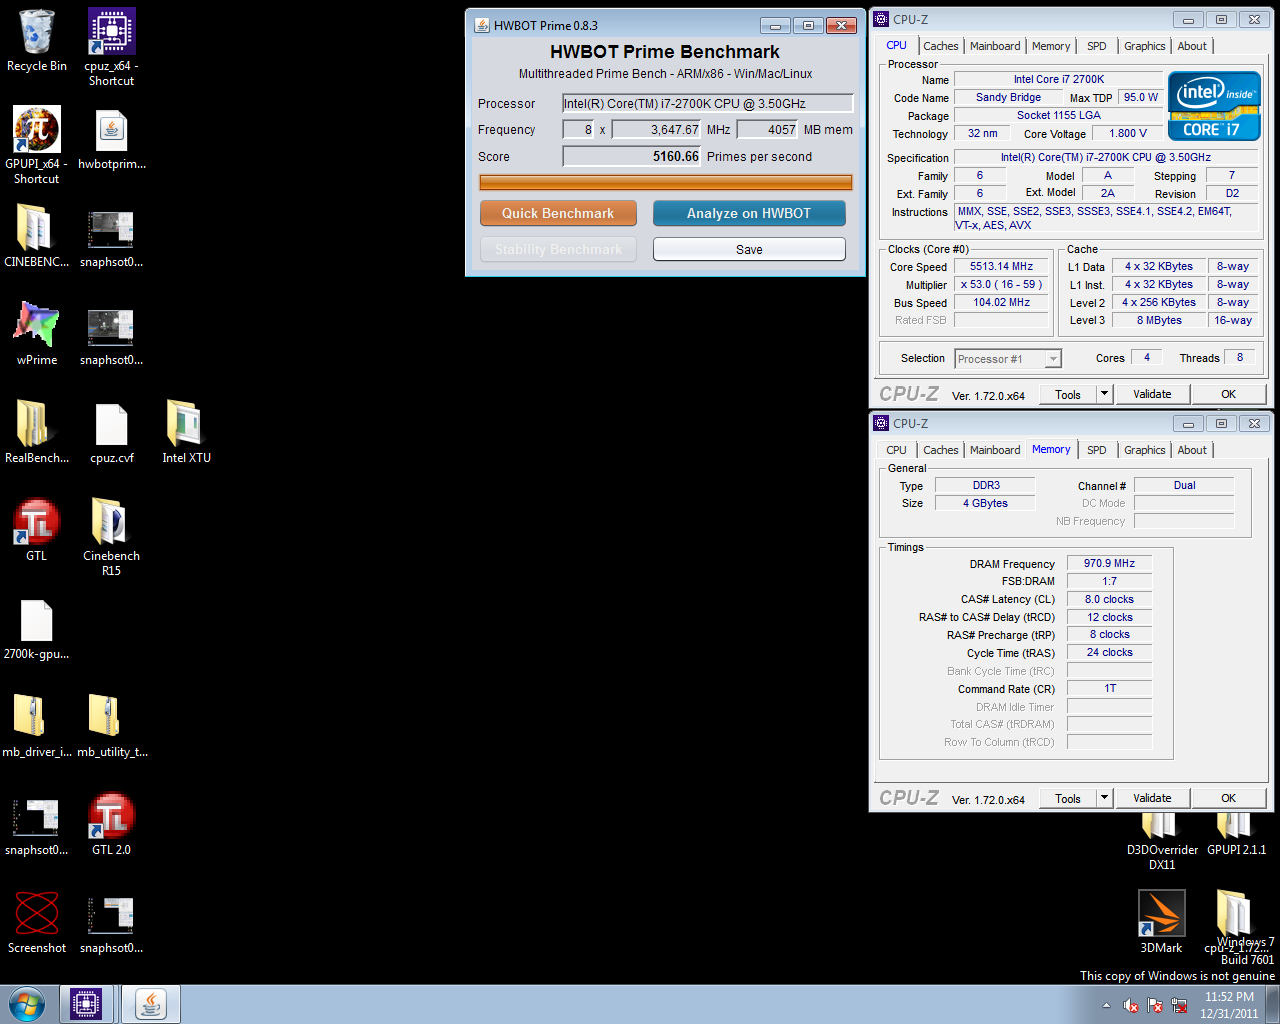
Task: Select the Cinebench R15 folder icon
Action: point(111,537)
